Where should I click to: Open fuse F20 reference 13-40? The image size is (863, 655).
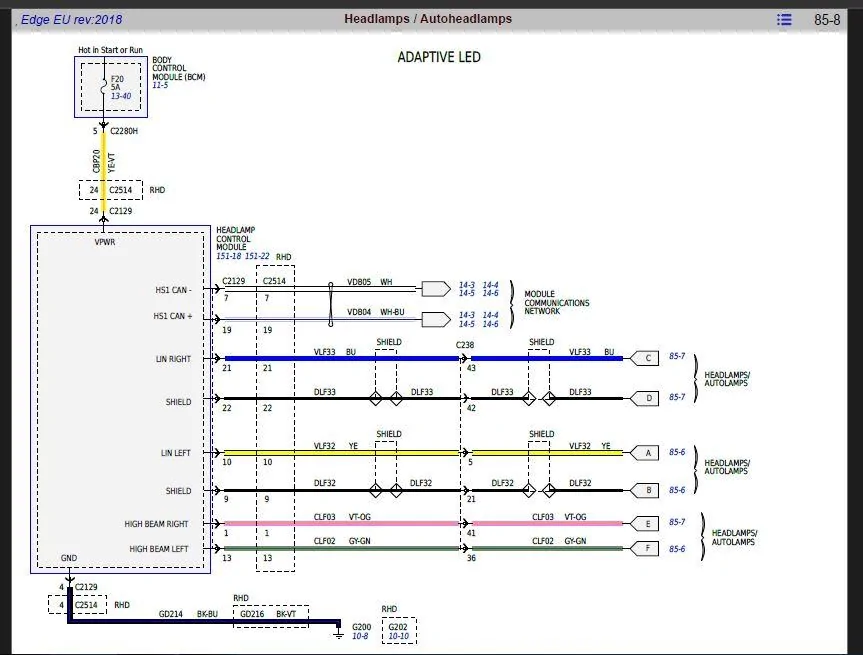pos(121,96)
